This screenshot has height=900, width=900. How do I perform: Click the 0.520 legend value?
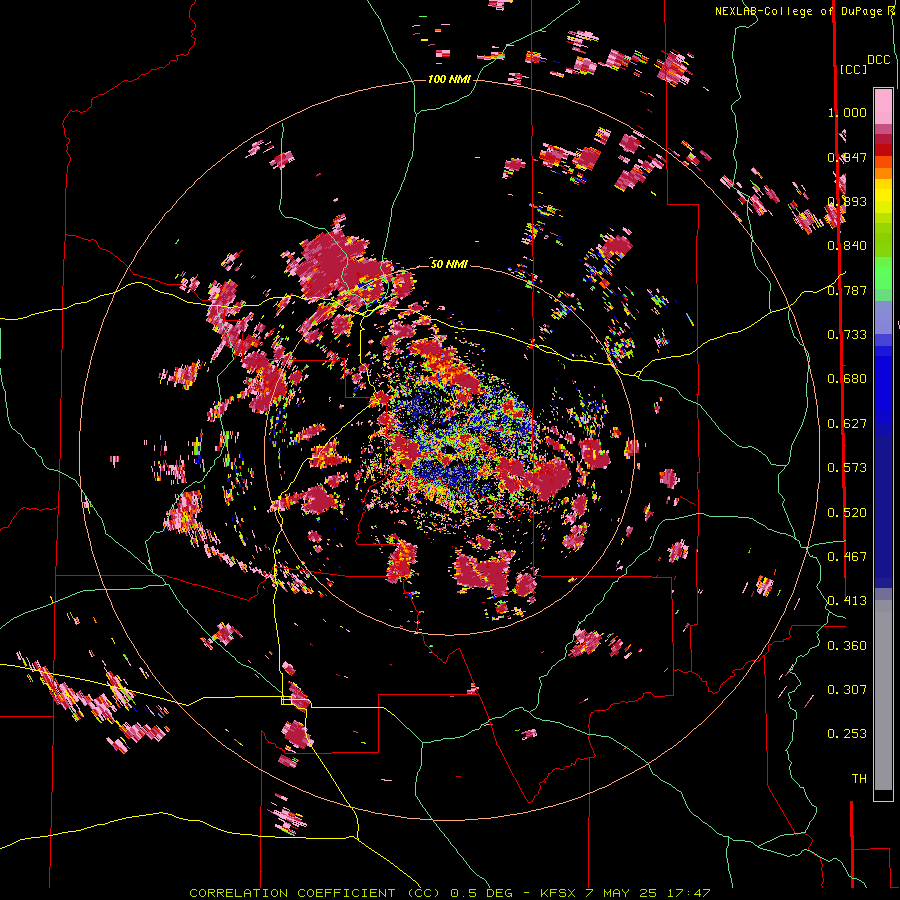point(847,513)
